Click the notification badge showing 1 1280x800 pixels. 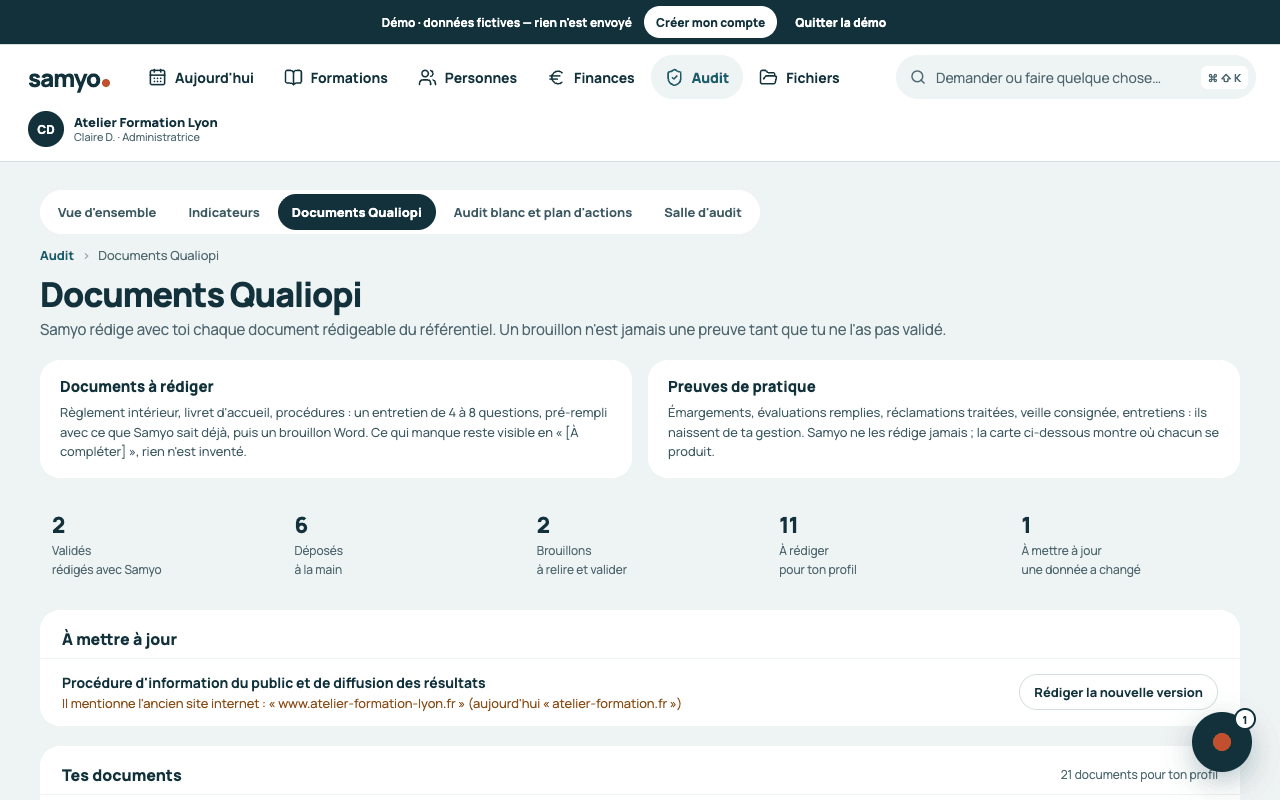(1244, 719)
